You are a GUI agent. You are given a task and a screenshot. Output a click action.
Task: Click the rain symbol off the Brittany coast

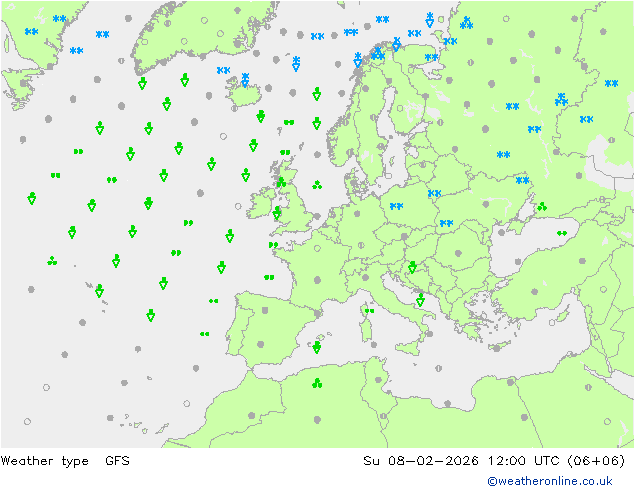(x=273, y=245)
